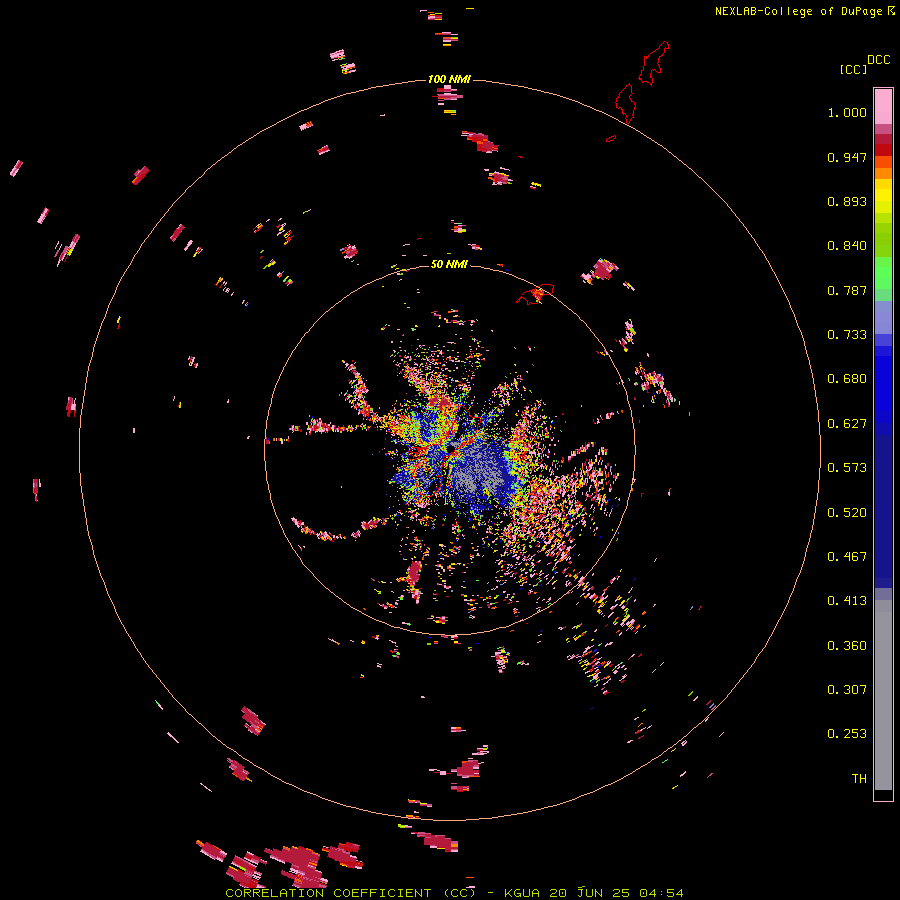Click the 0.413 scale value
Image resolution: width=900 pixels, height=900 pixels.
coord(847,601)
